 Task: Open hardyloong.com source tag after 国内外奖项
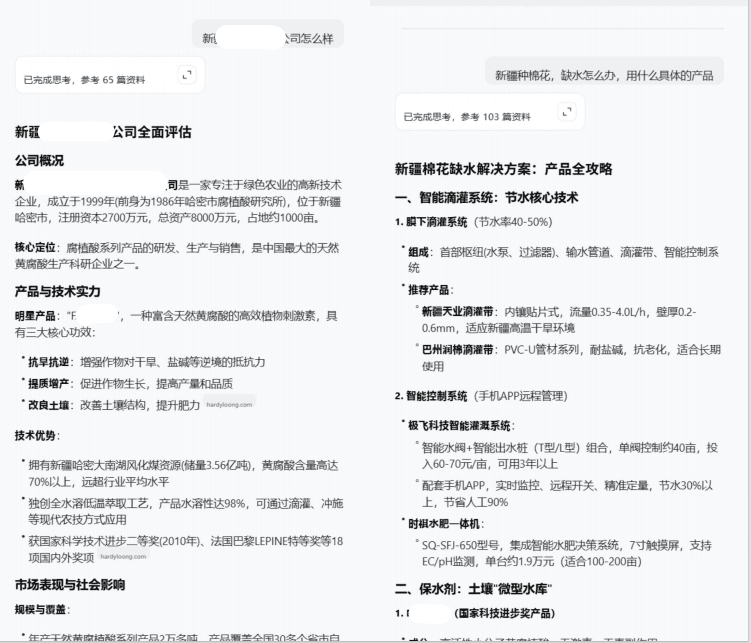tap(123, 557)
